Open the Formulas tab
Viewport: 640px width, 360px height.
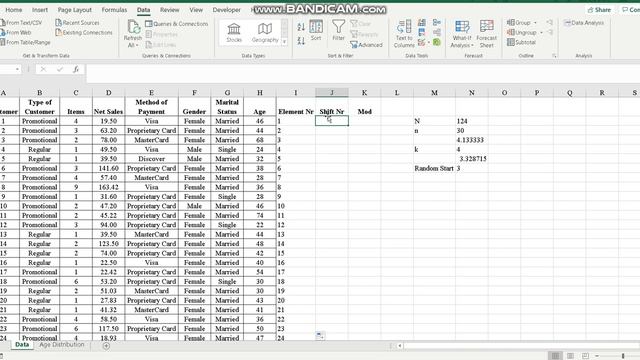[114, 10]
